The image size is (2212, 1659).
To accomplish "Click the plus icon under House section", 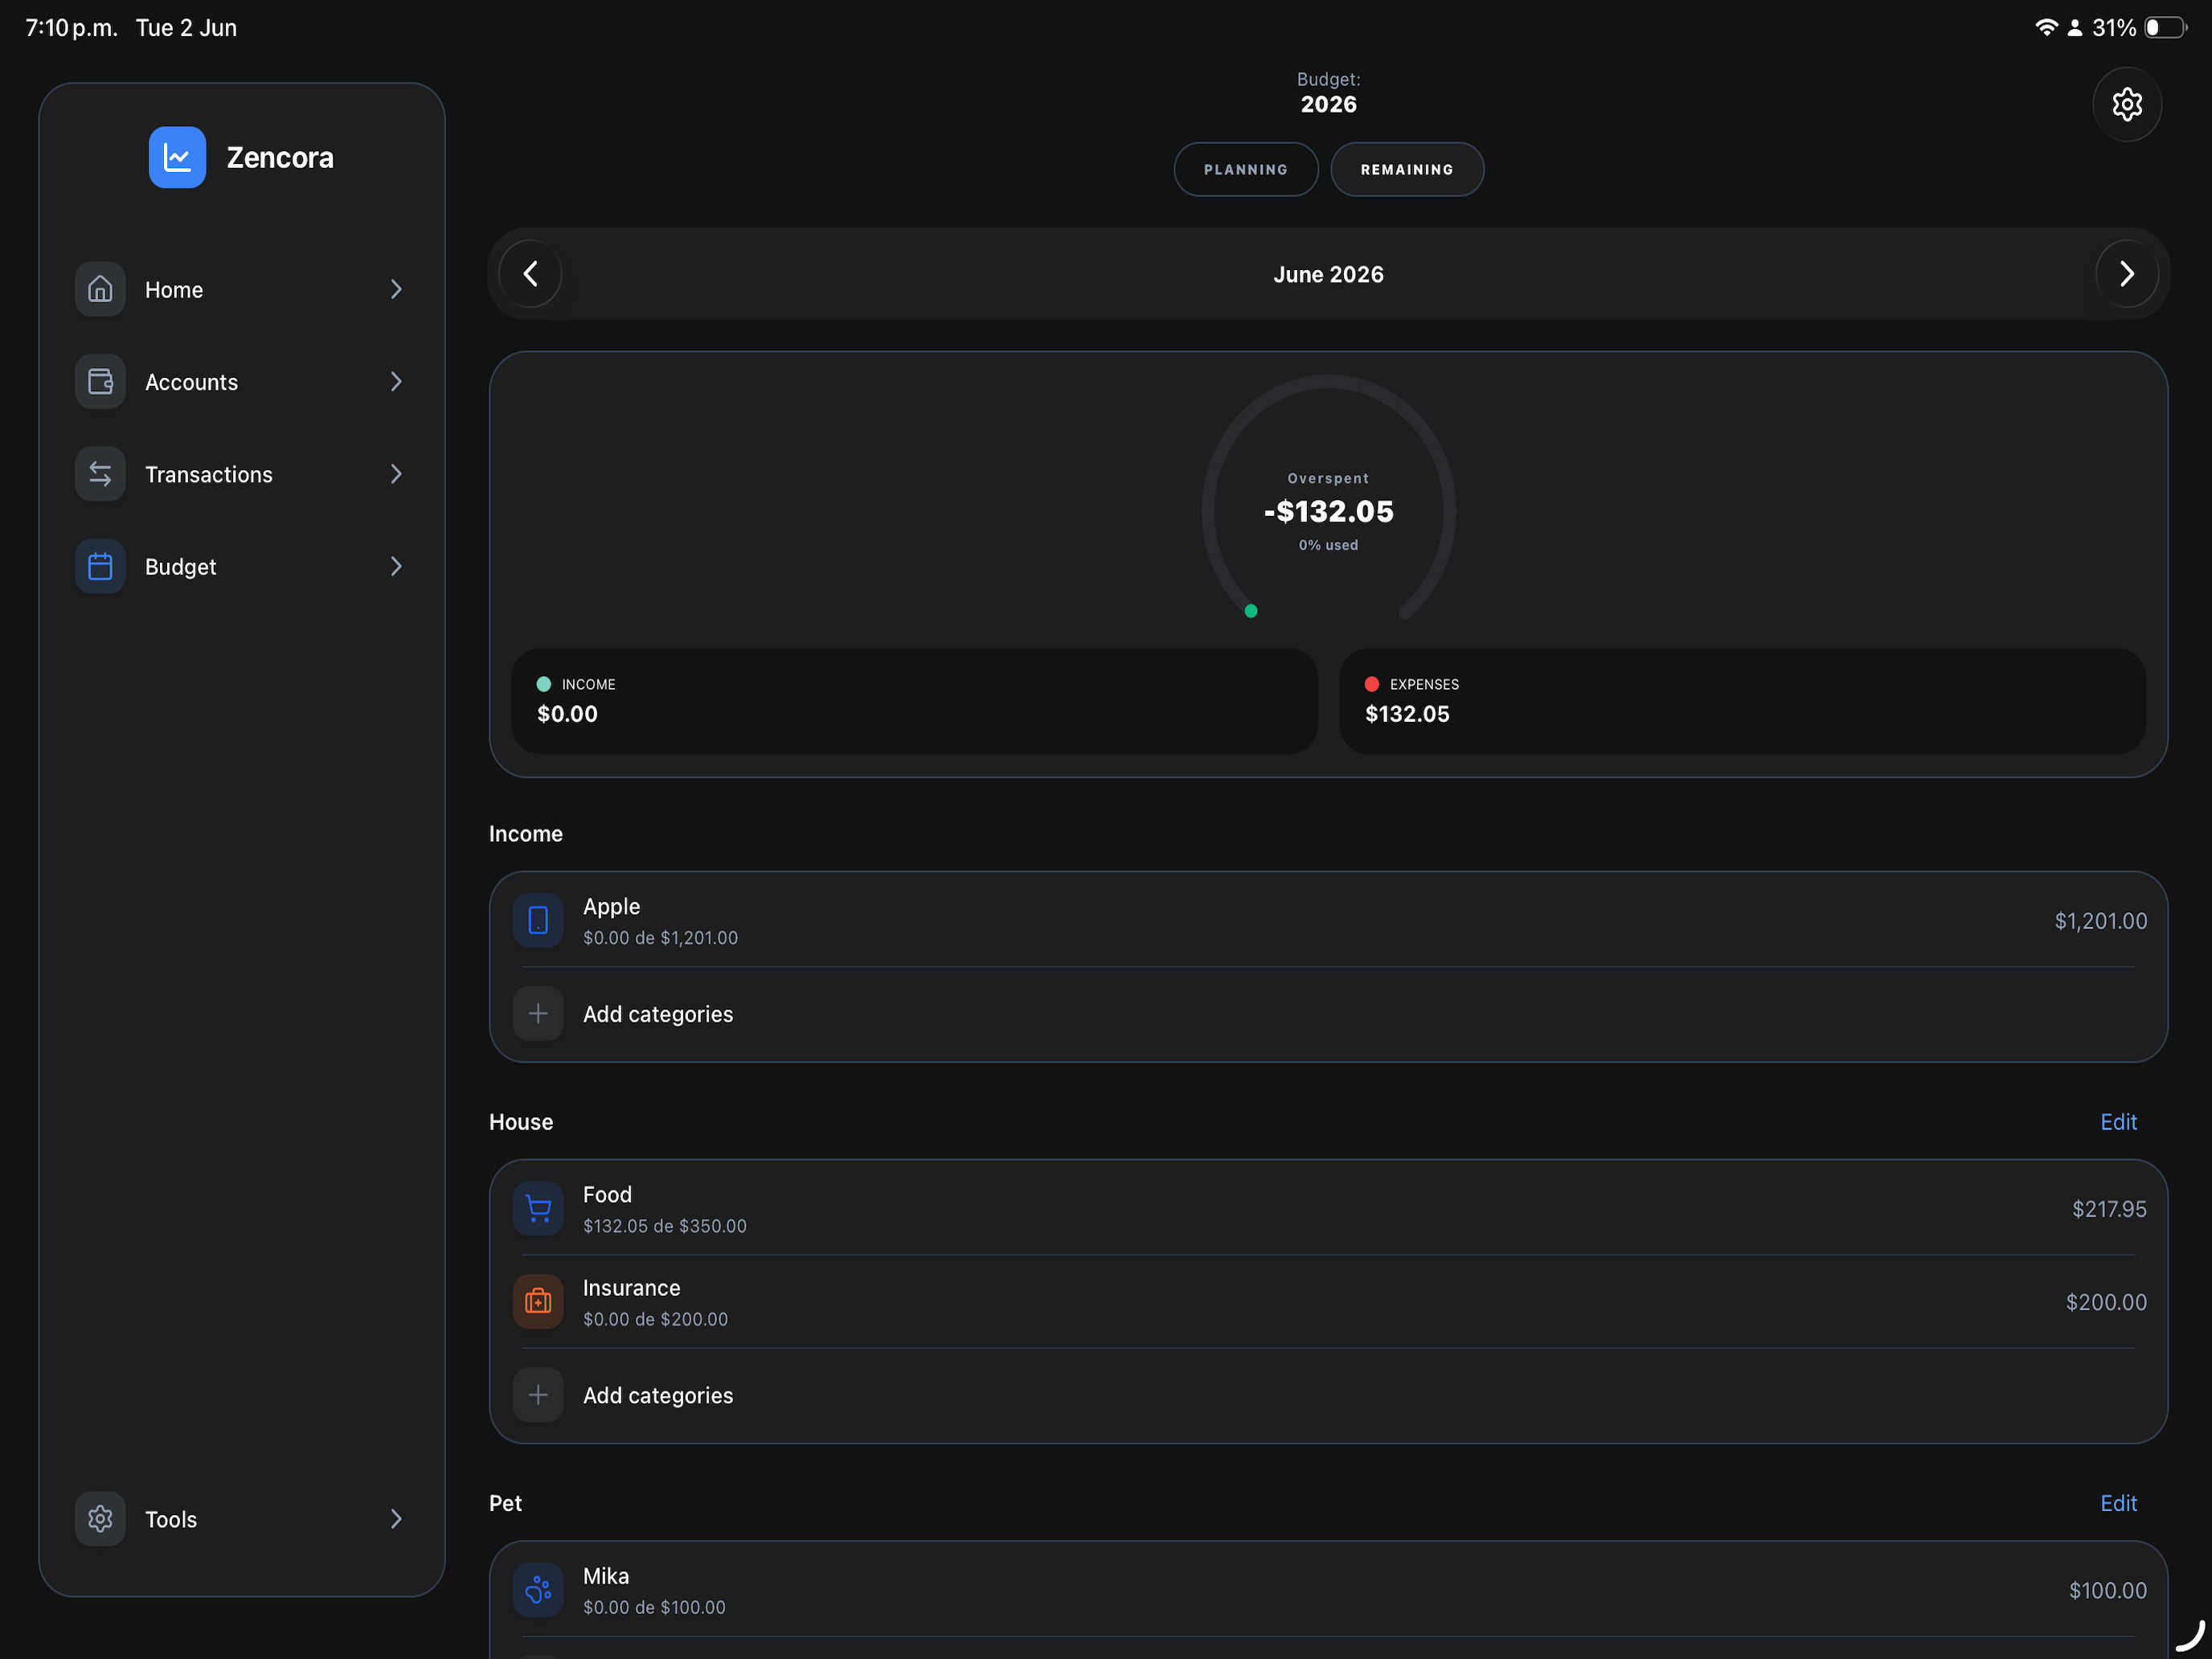I will pyautogui.click(x=538, y=1394).
